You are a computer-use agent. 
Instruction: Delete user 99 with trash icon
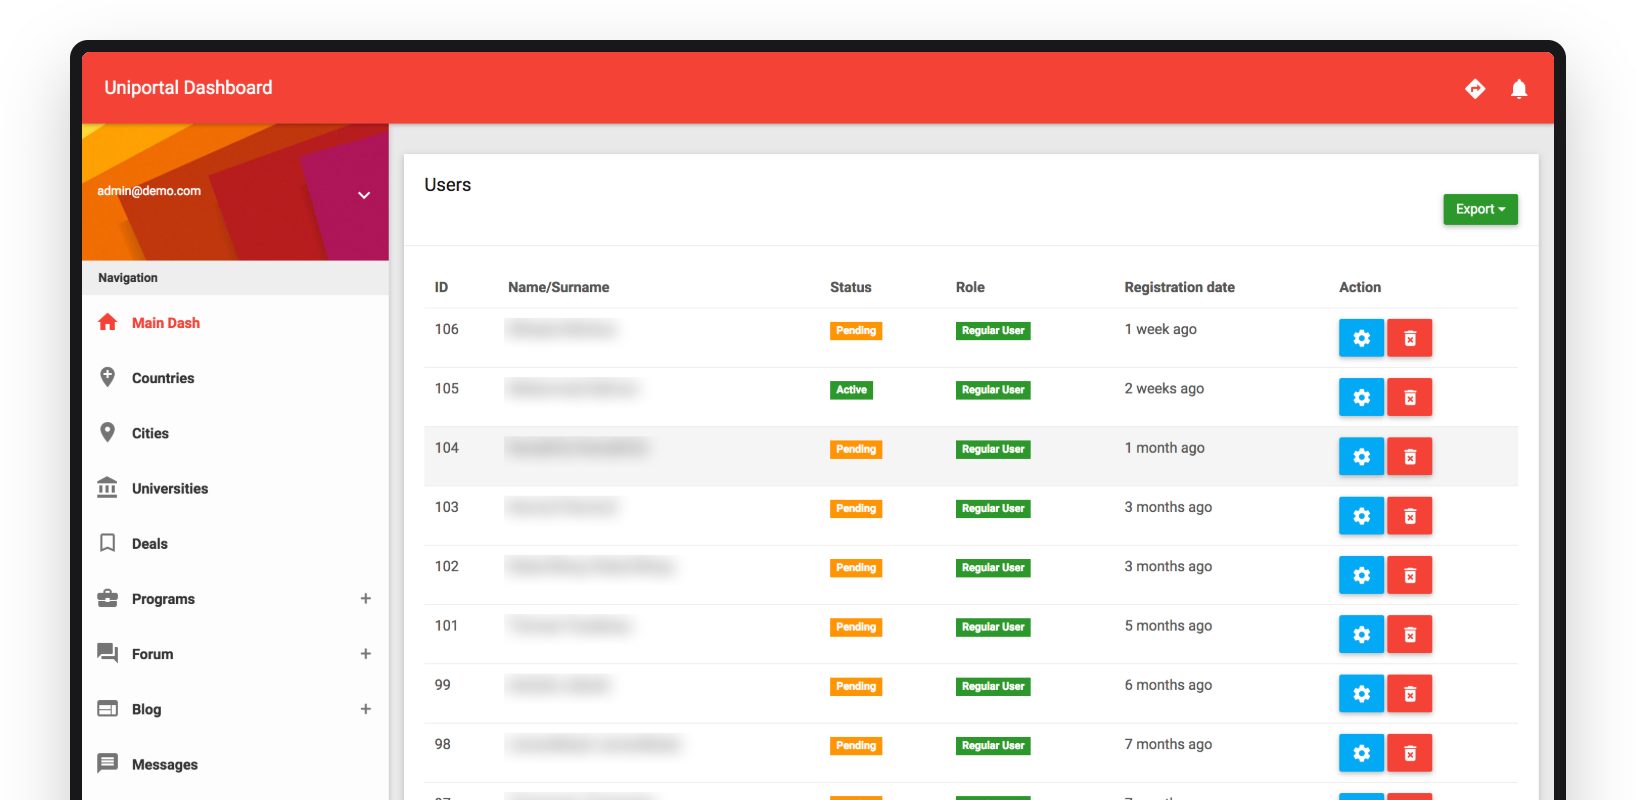1410,693
